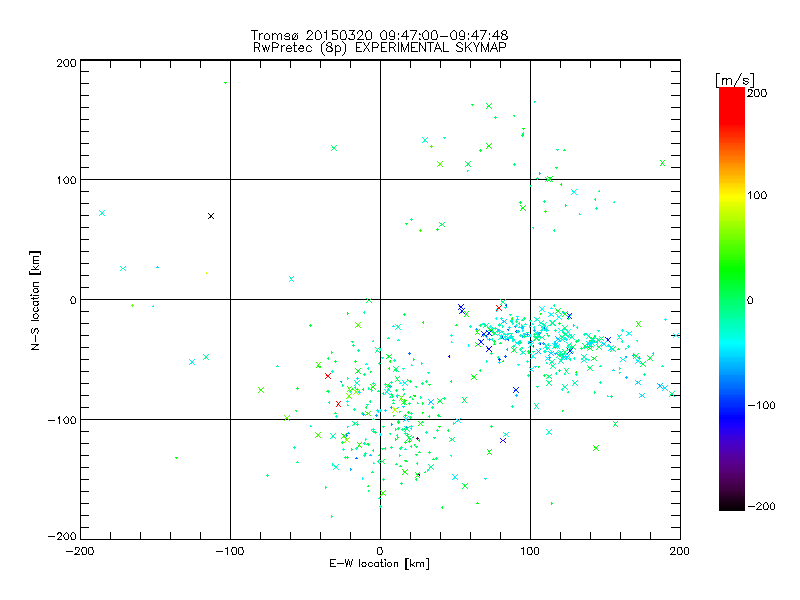
Task: Click the colorbar label '-200' at bottom
Action: 762,506
